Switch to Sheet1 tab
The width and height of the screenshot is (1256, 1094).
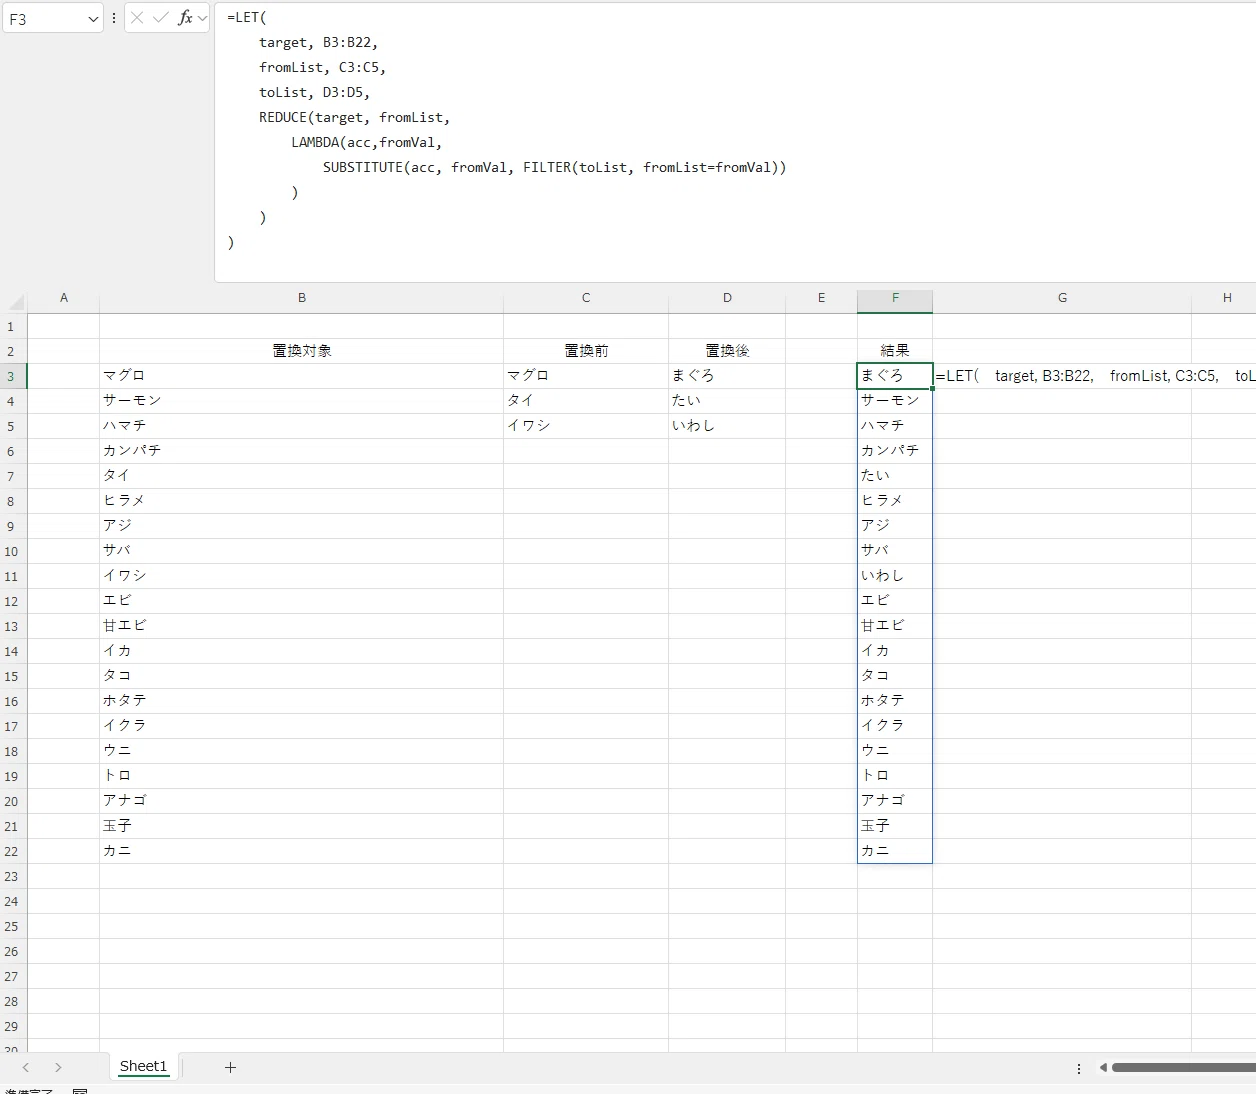point(143,1066)
